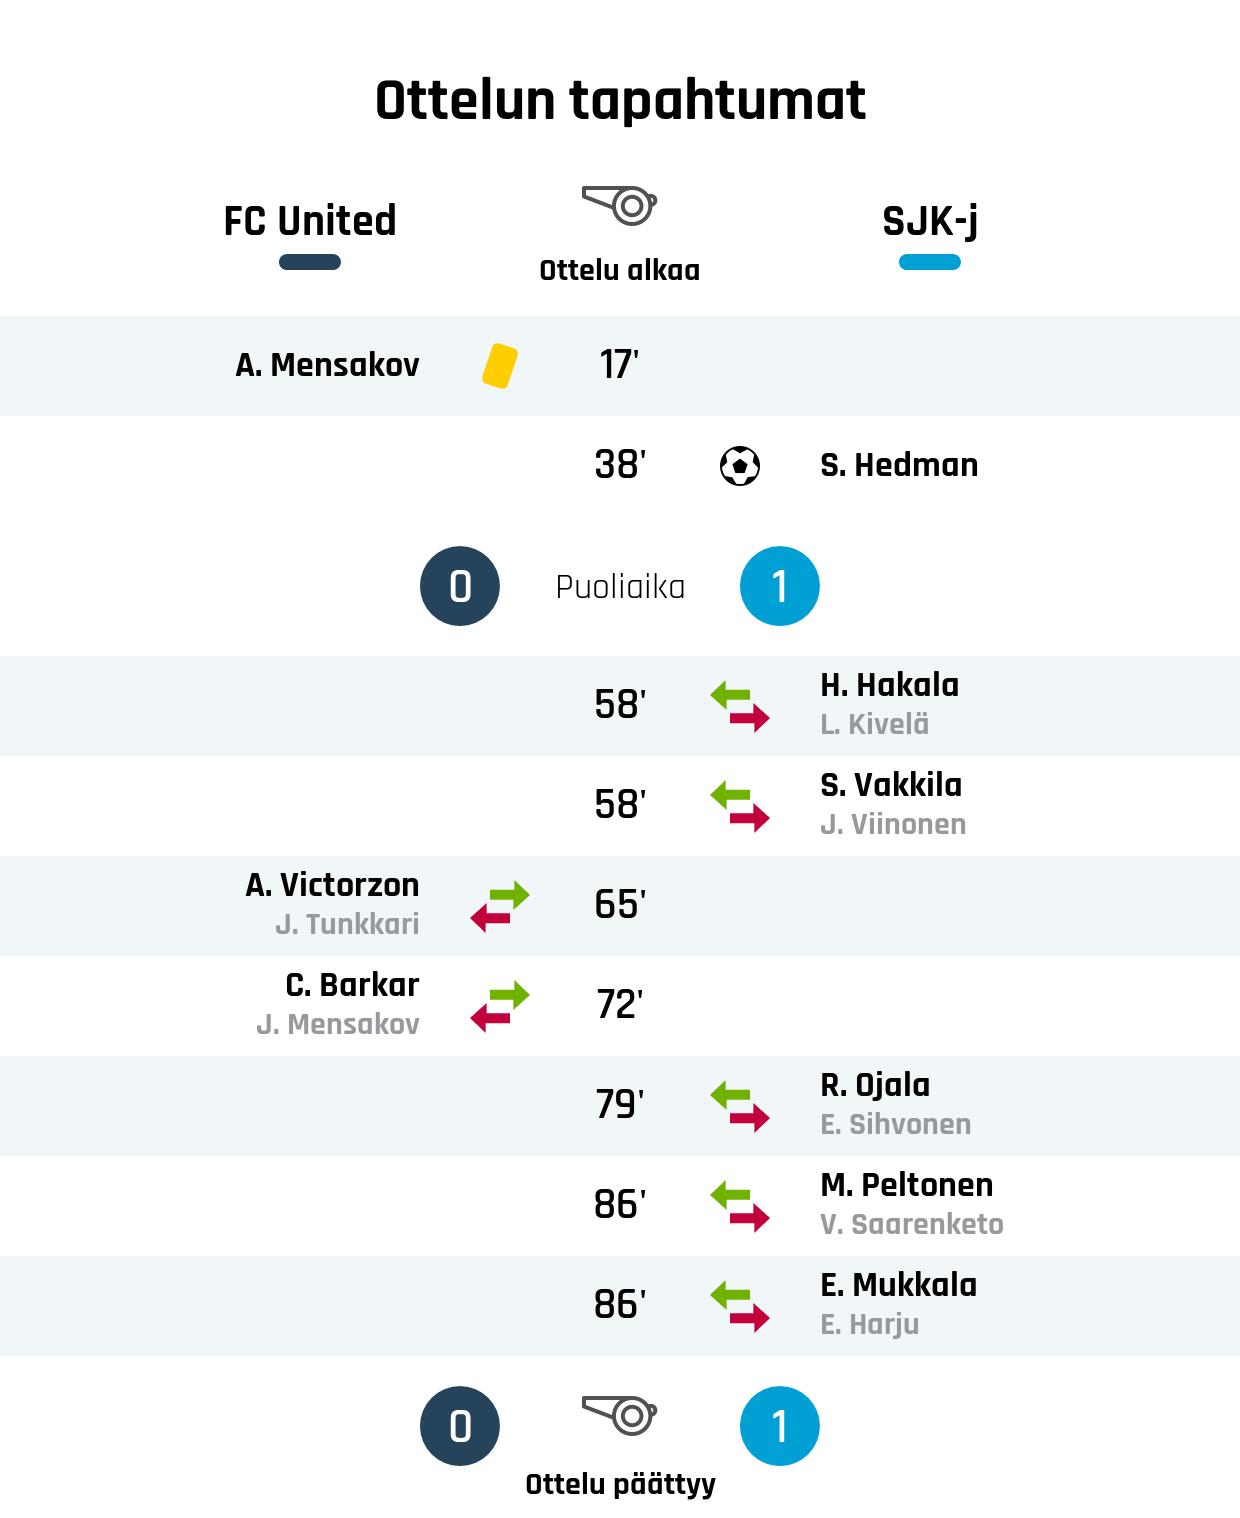Click substitution arrows beside A. Victorzon
Viewport: 1240px width, 1518px height.
[500, 906]
